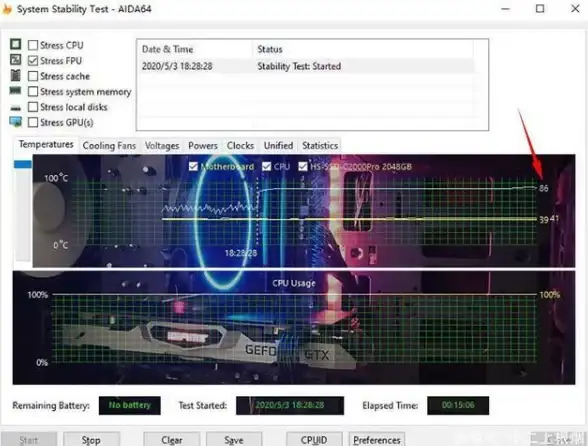Hide the HS-SSD-C2000Pro temperature line
Screen dimensions: 588x446
click(303, 166)
